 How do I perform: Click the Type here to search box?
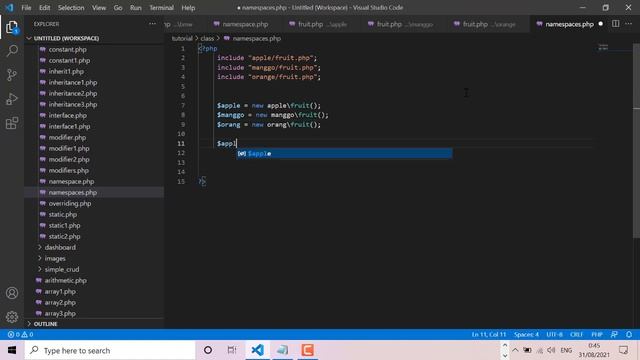(x=110, y=350)
